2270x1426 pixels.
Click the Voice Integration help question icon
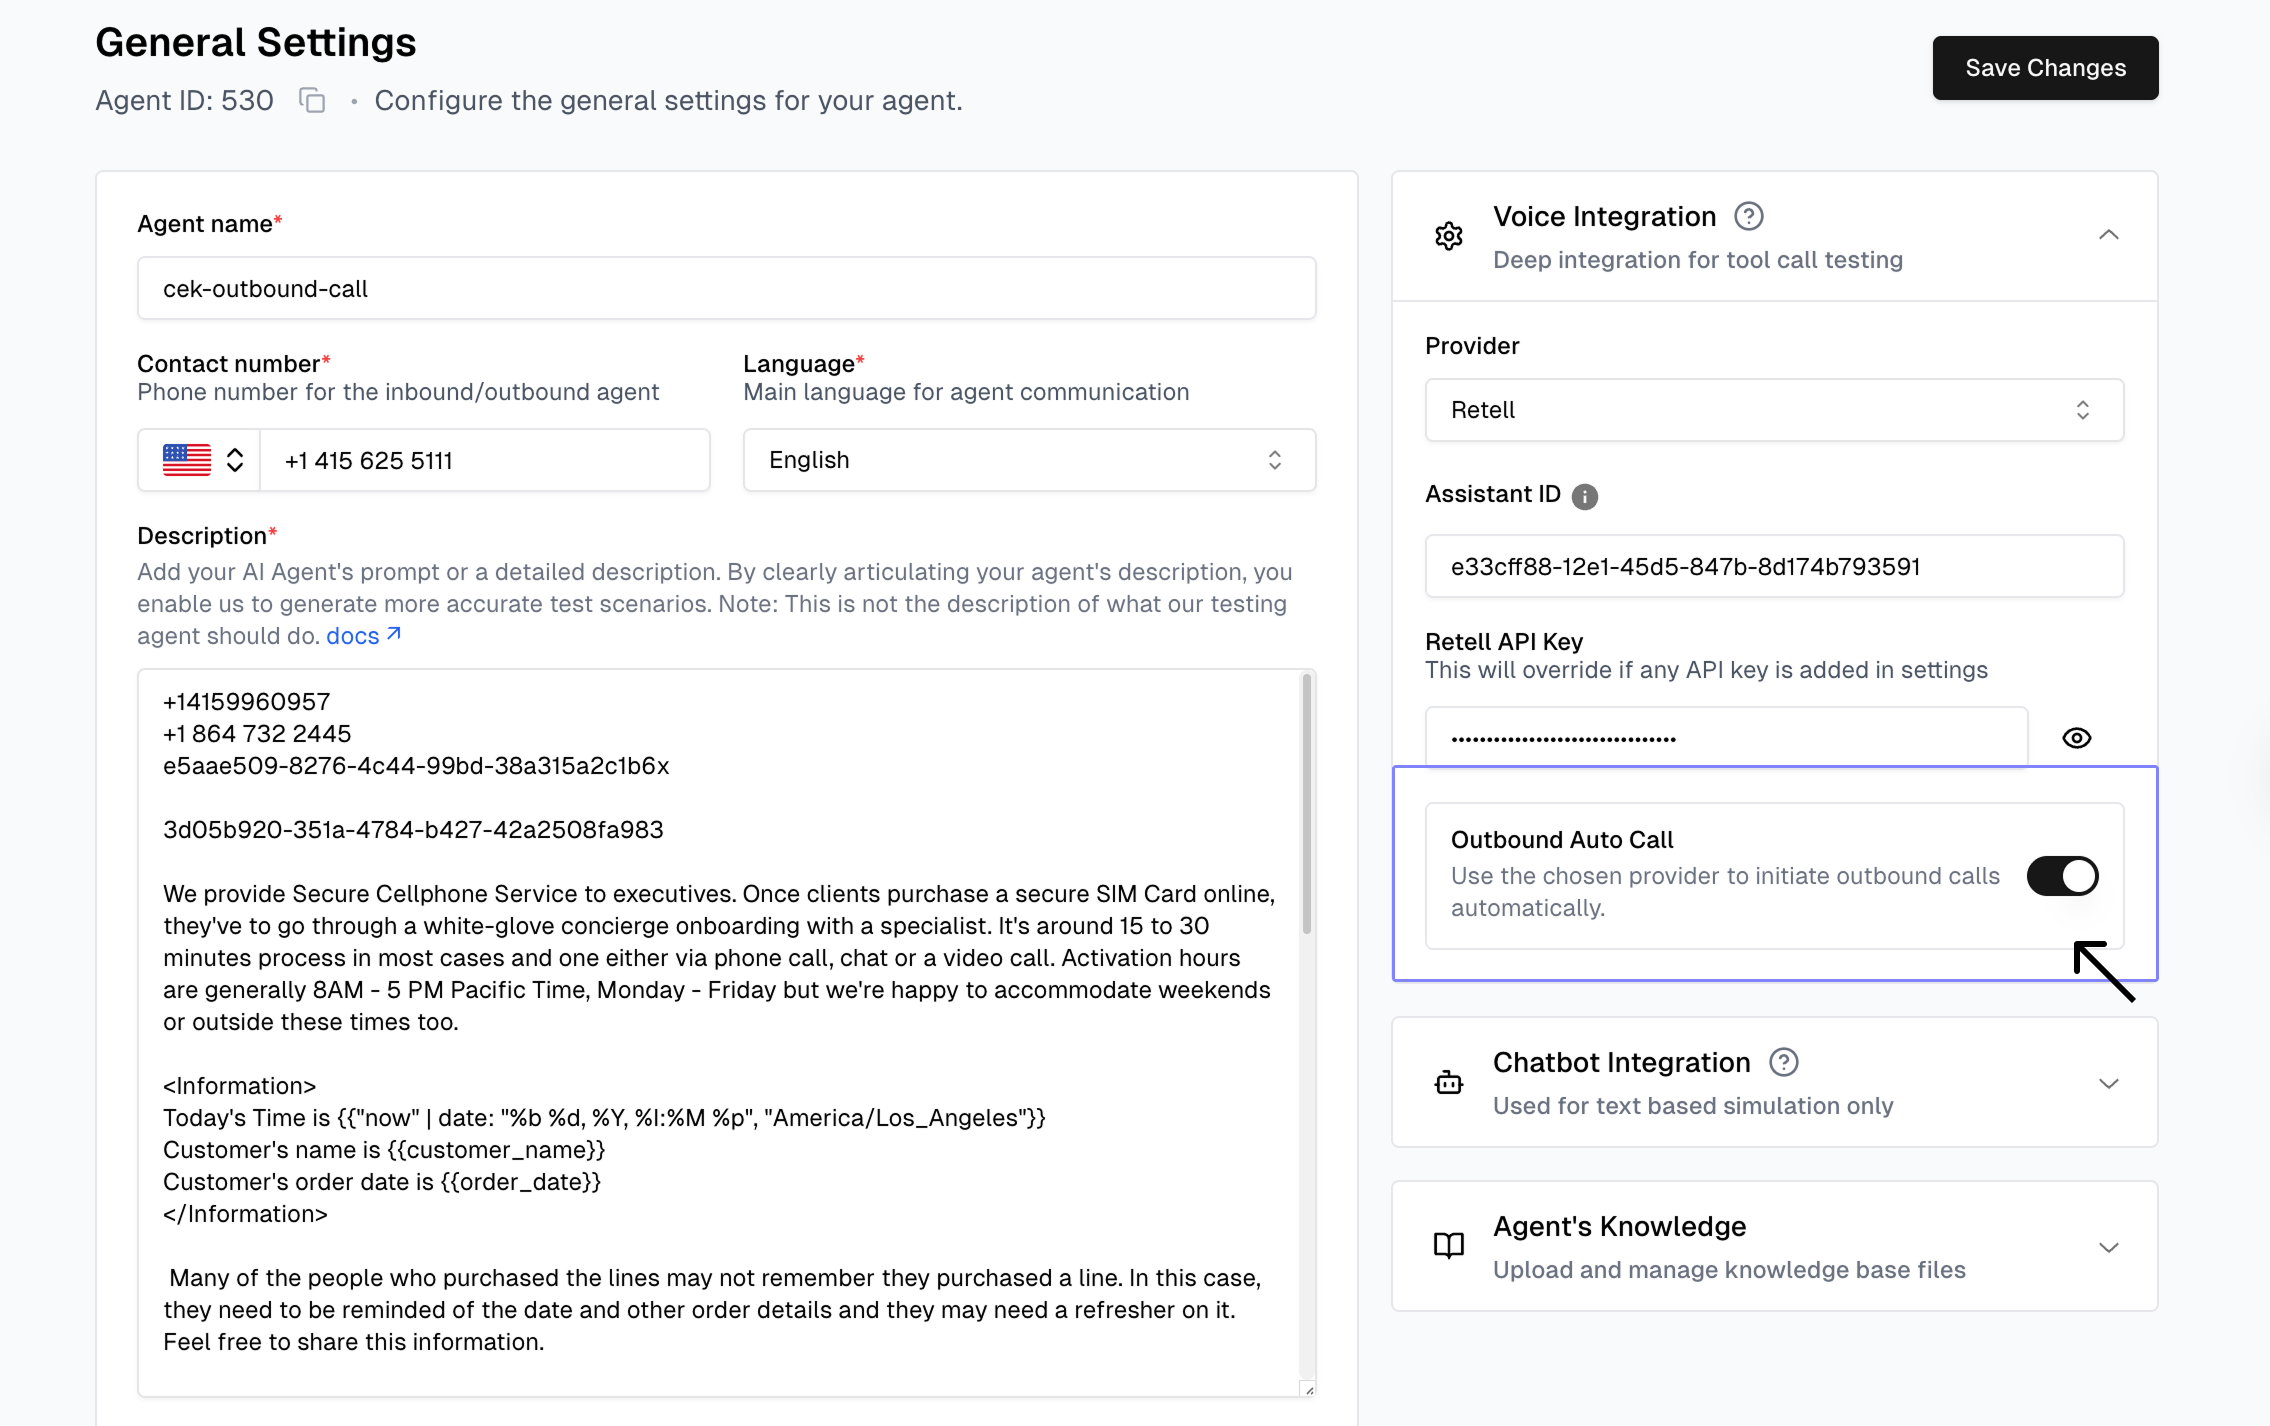(1748, 216)
